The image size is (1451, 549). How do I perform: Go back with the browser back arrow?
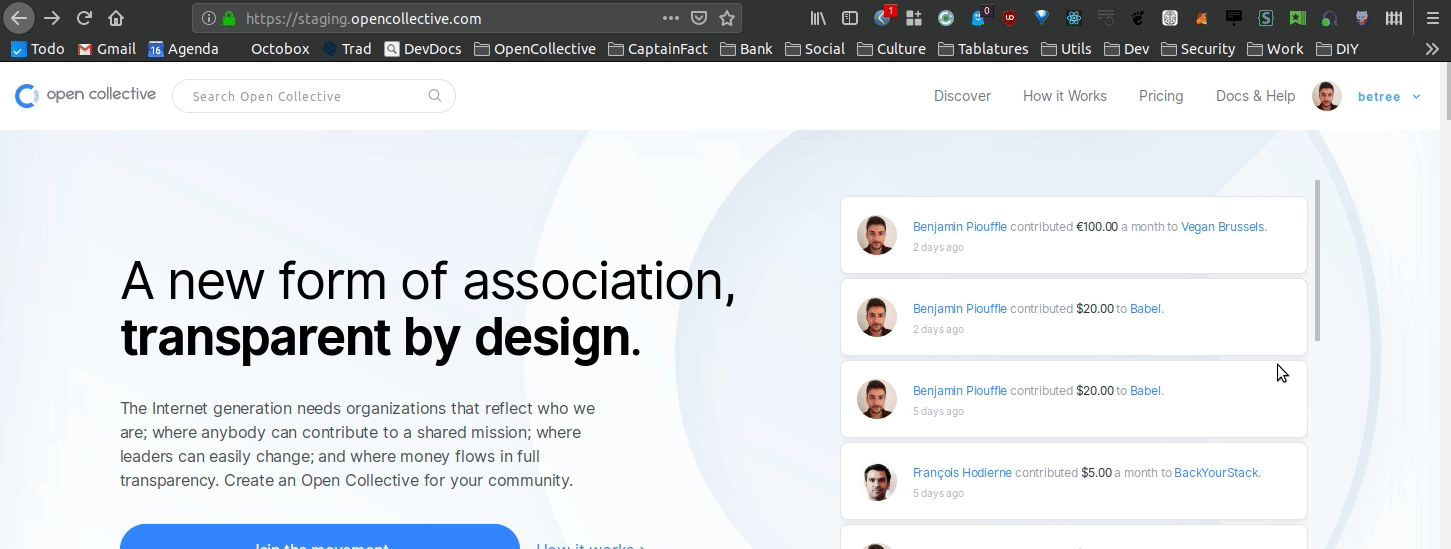point(19,18)
